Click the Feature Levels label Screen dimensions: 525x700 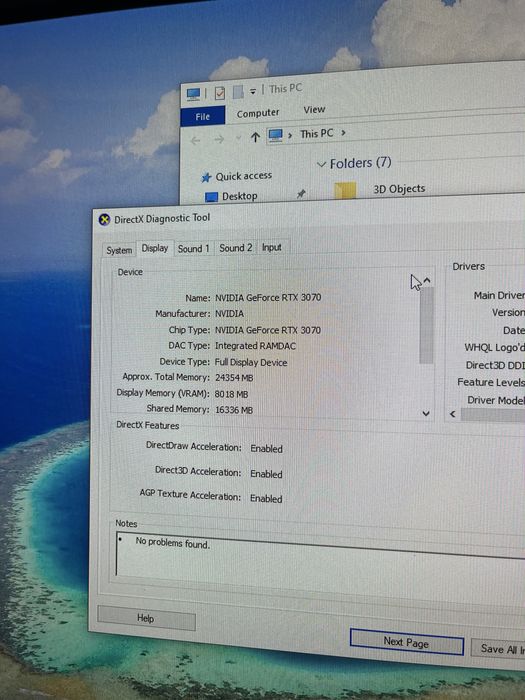pos(491,383)
